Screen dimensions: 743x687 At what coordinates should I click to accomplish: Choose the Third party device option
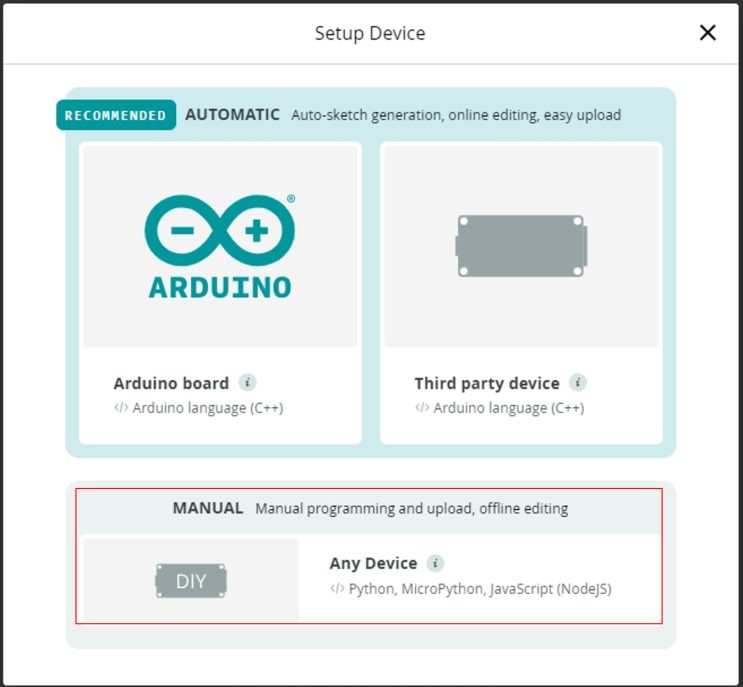(x=521, y=293)
